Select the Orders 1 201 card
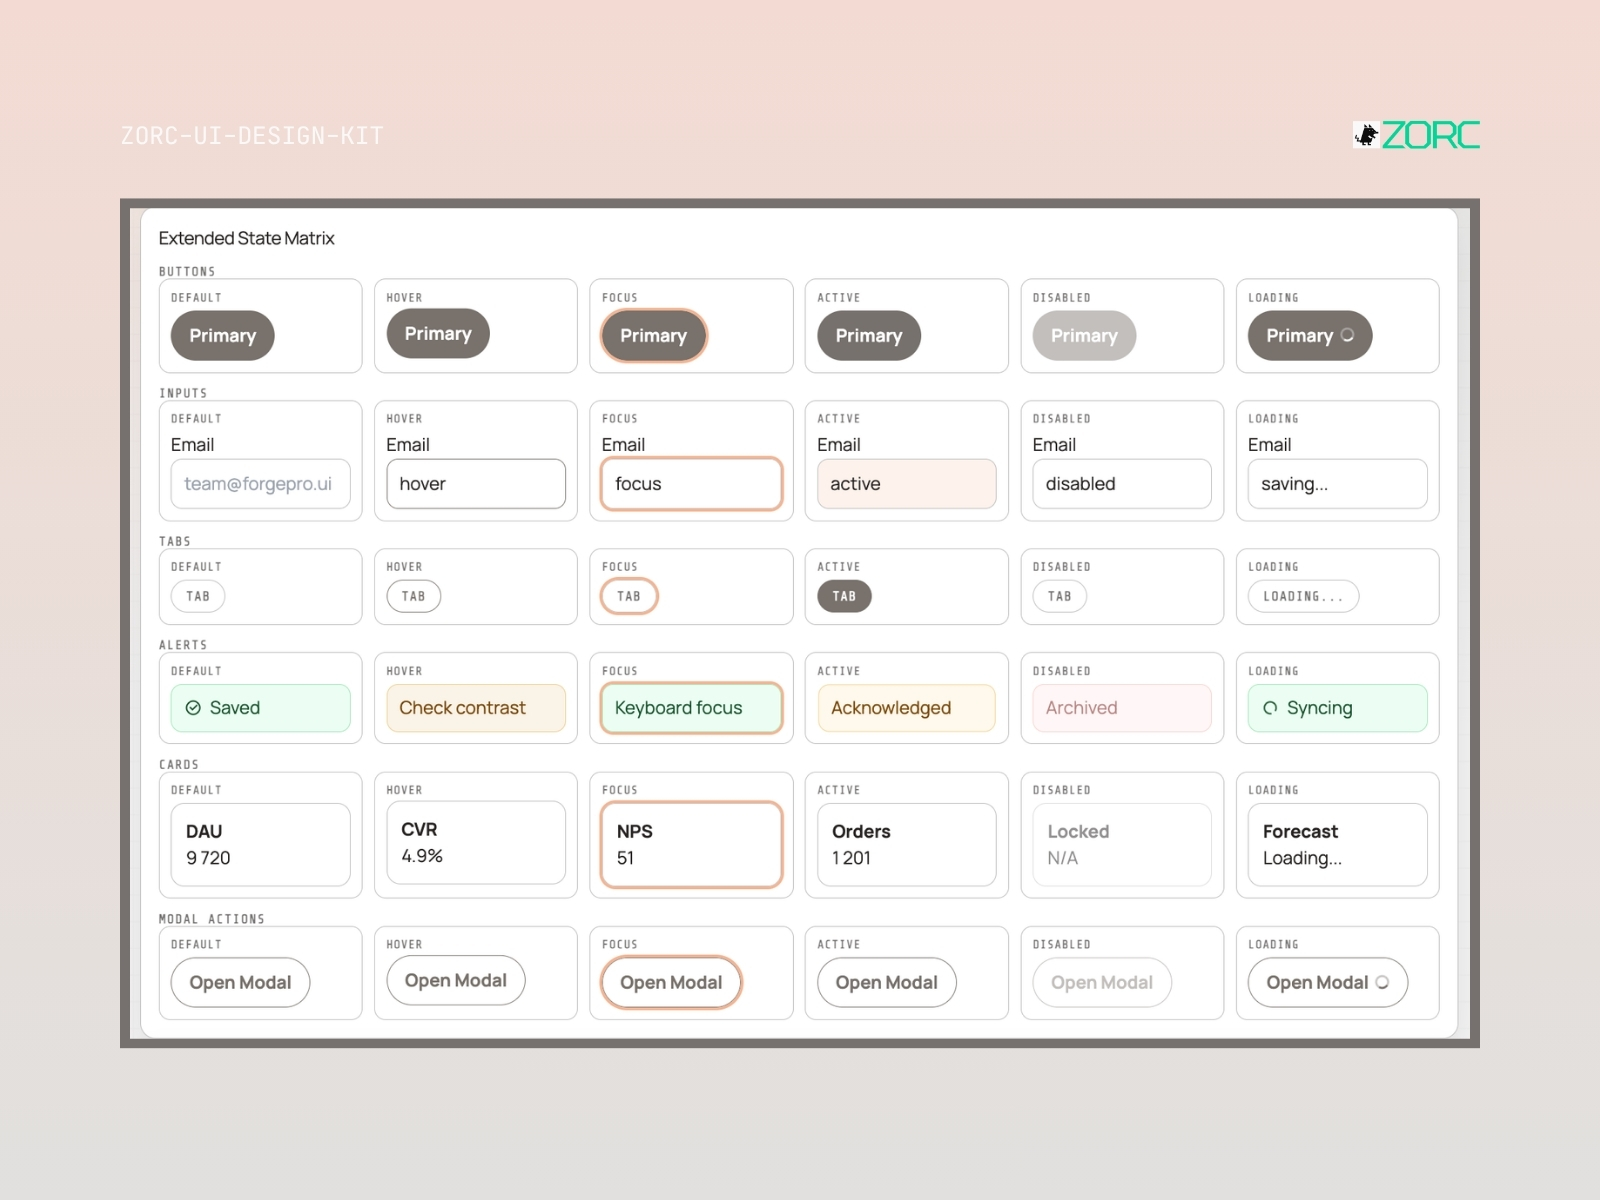 pyautogui.click(x=906, y=845)
